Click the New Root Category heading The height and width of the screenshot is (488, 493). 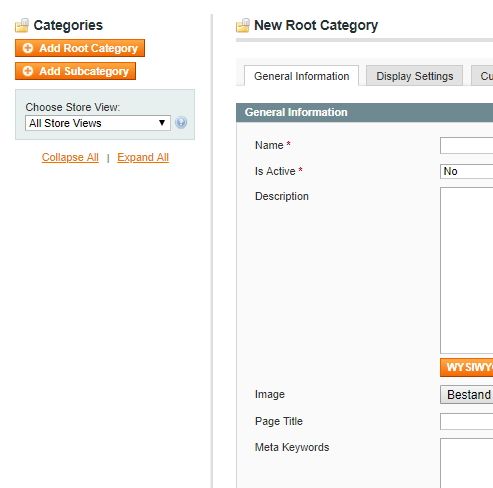316,25
